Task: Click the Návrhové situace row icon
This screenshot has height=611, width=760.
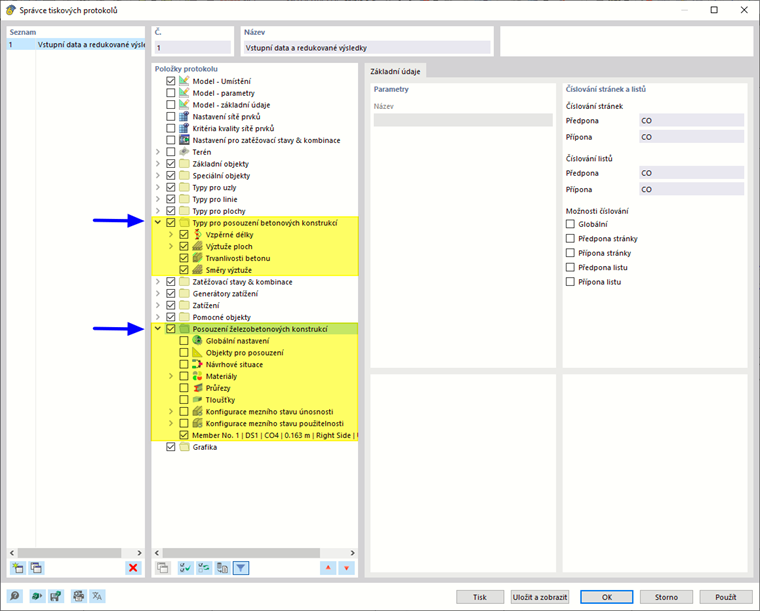Action: click(197, 364)
